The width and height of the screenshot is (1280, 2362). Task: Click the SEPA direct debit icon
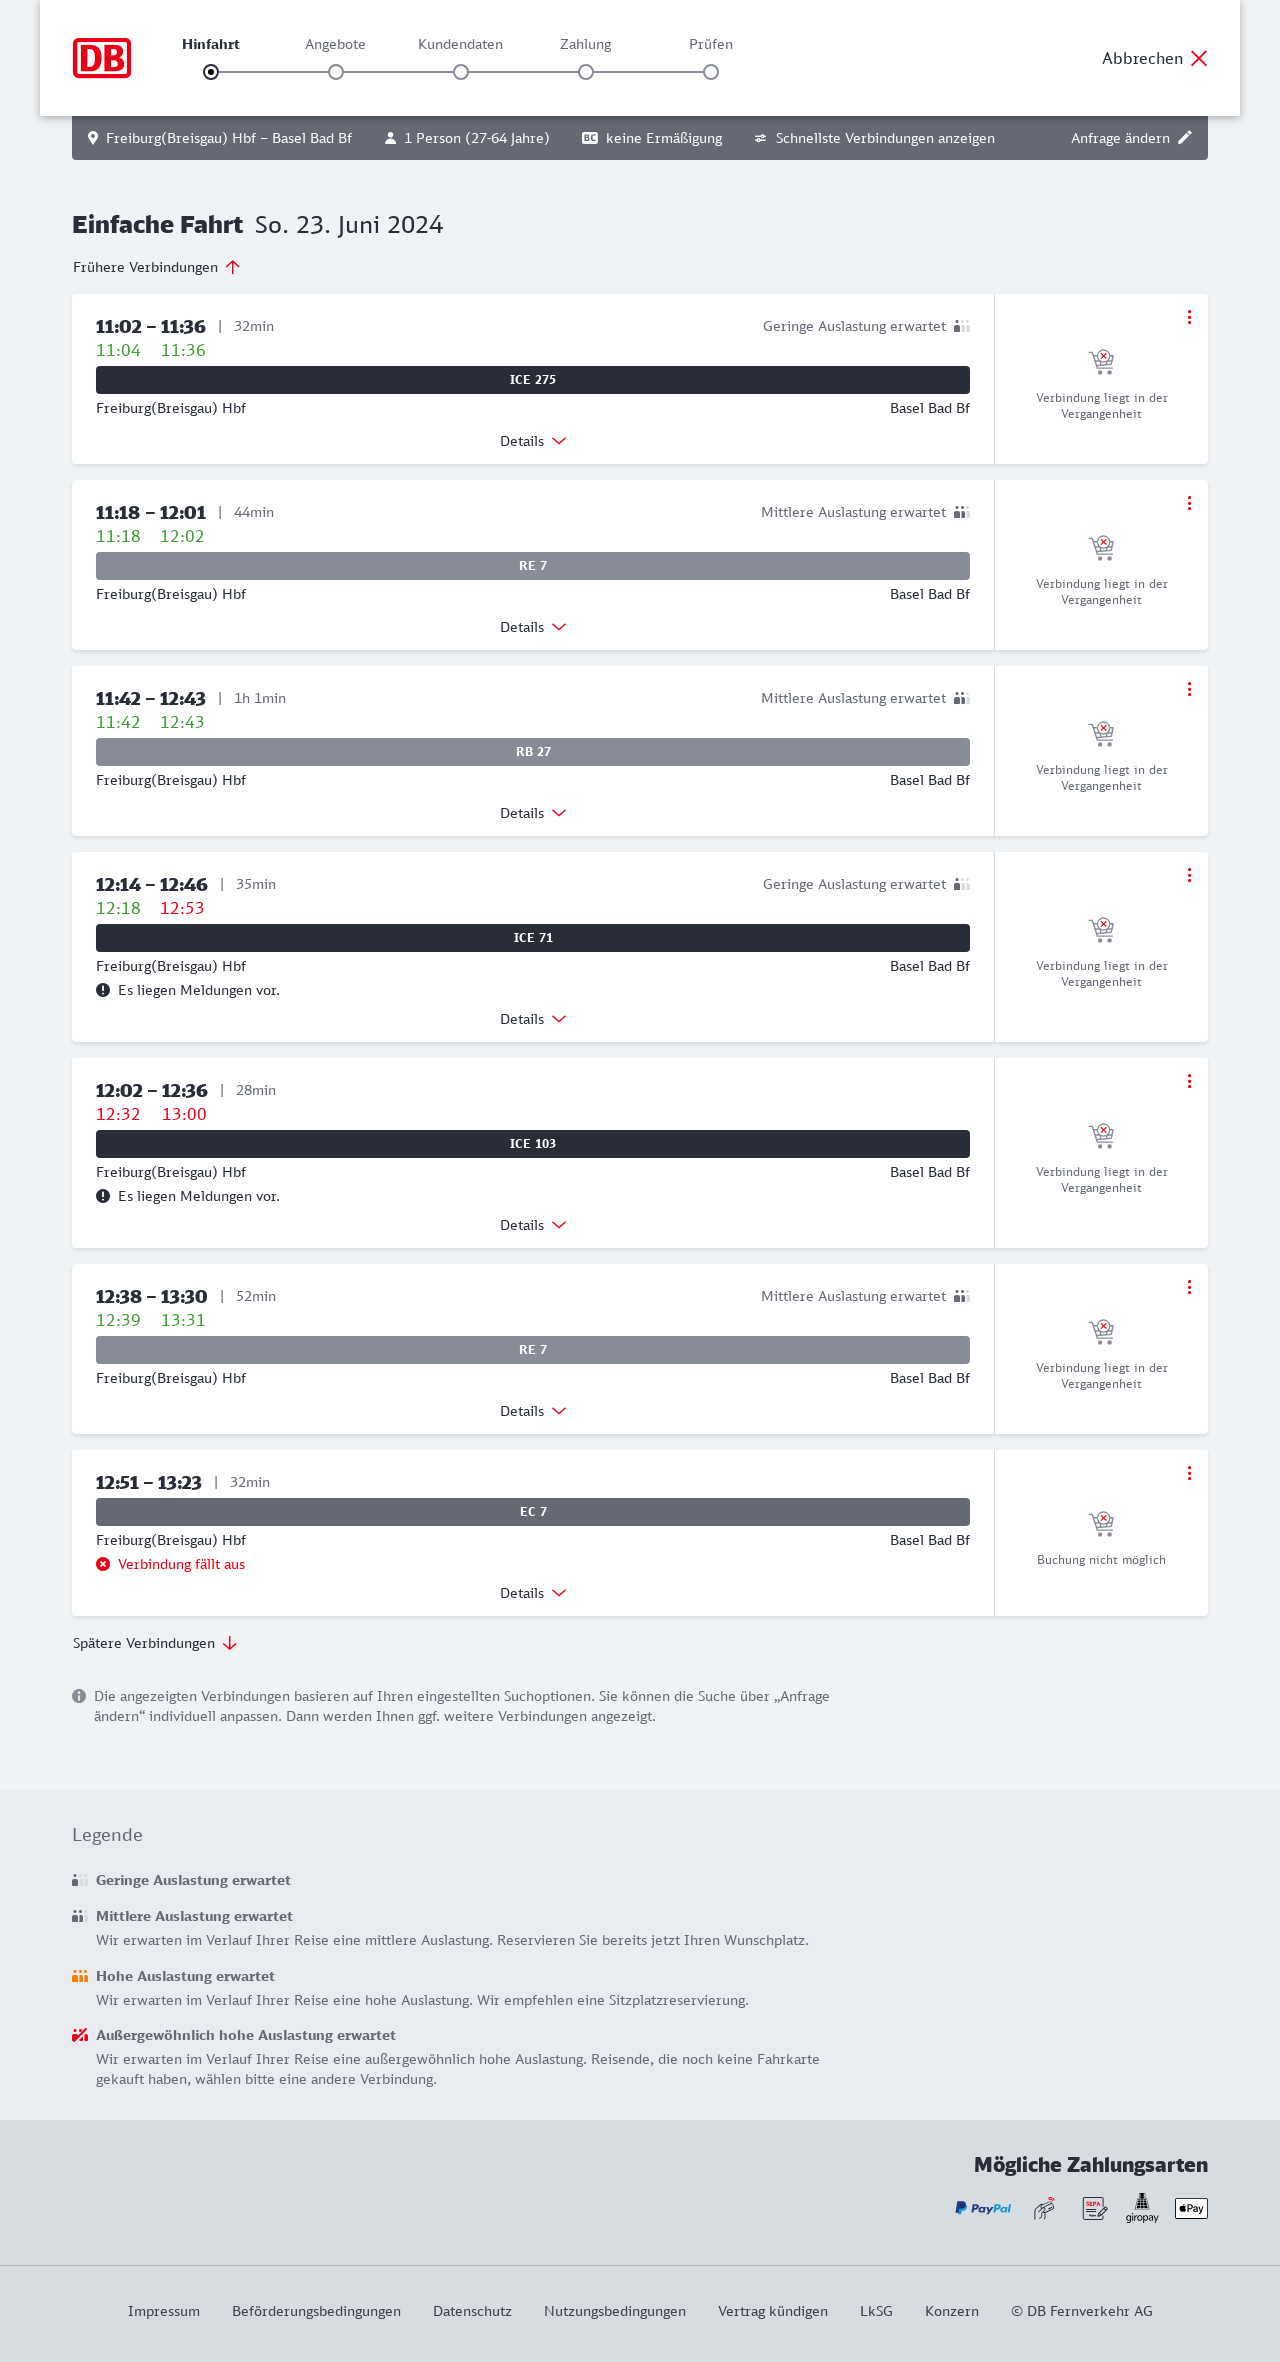click(1094, 2208)
